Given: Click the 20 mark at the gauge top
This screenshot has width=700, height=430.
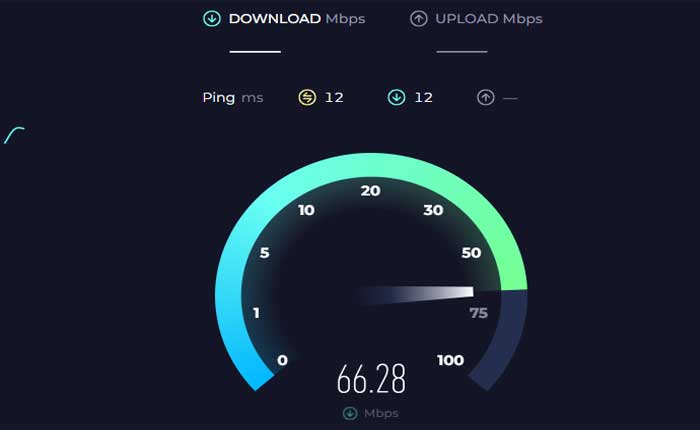Looking at the screenshot, I should (x=371, y=191).
